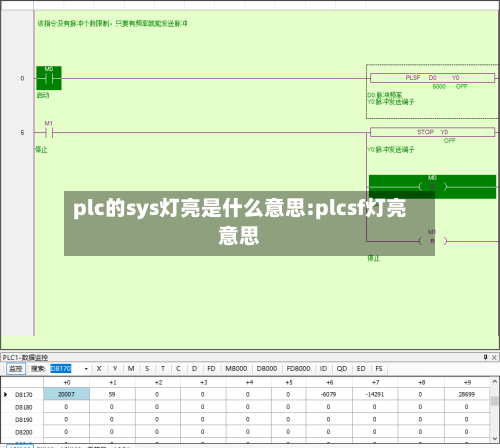Click rung number 5 in the margin

(22, 133)
